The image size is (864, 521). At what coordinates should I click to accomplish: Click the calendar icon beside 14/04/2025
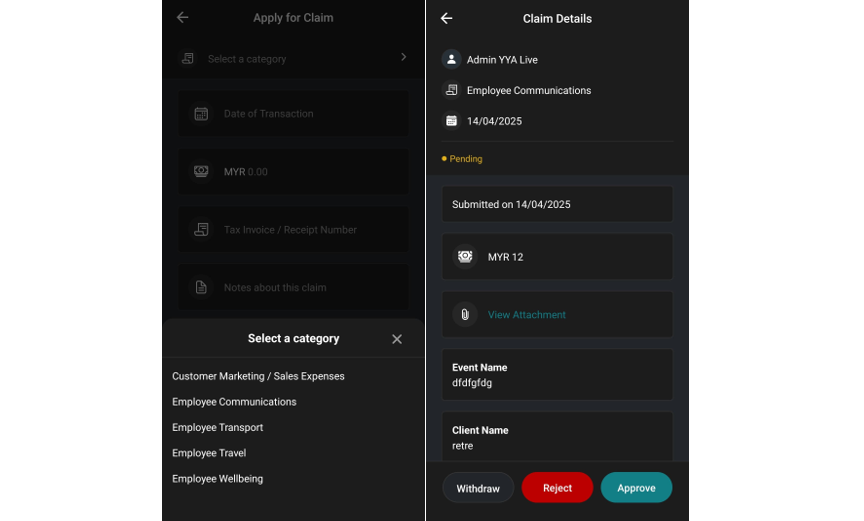point(451,121)
